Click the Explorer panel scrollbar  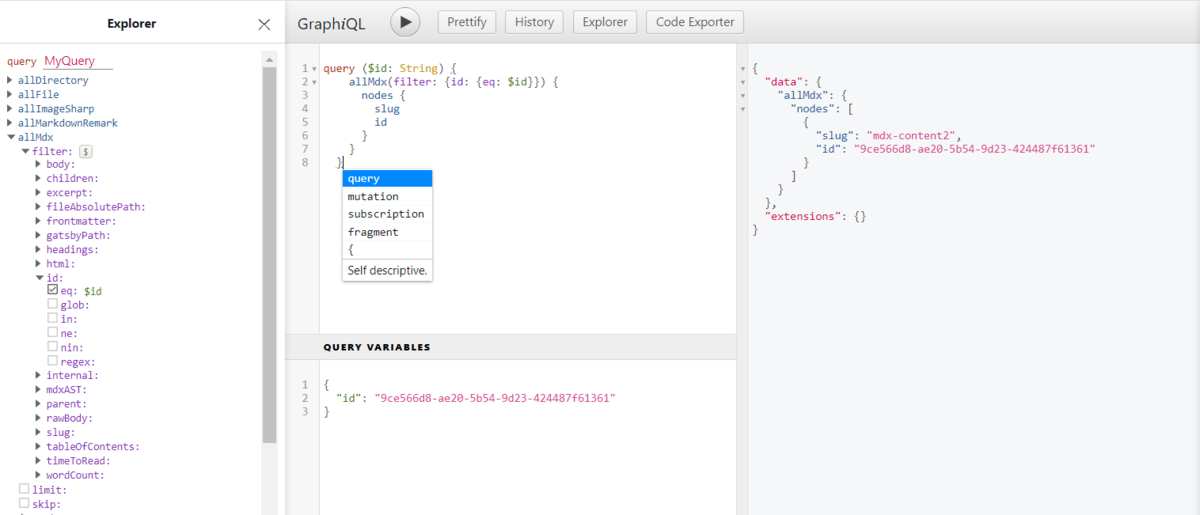(268, 255)
